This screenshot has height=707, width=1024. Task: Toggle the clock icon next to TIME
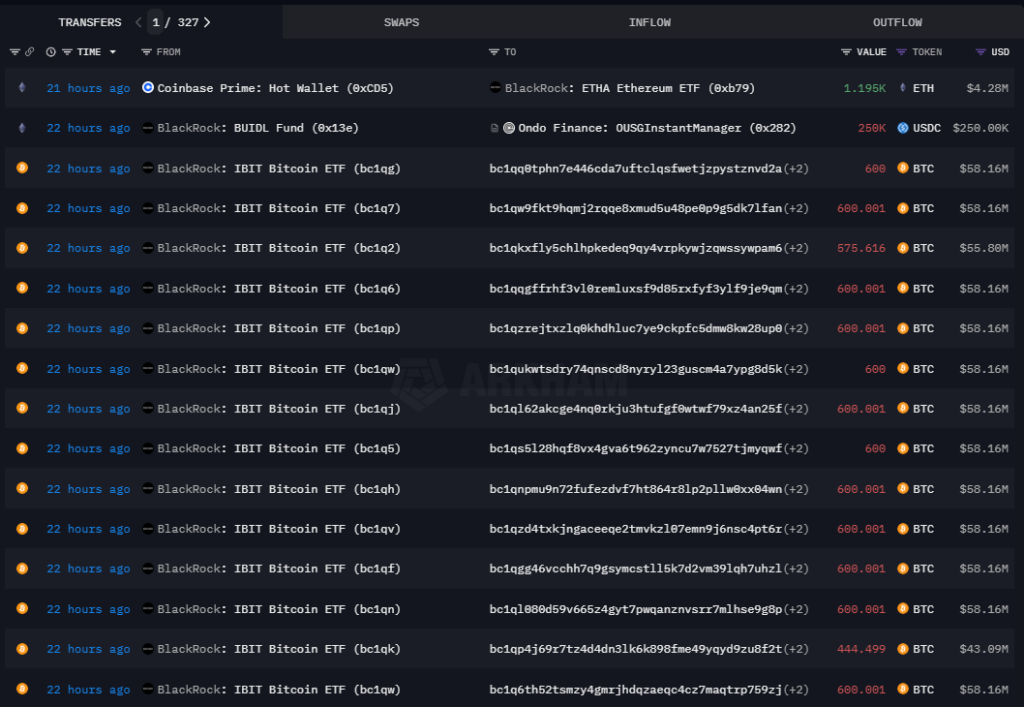(x=51, y=52)
